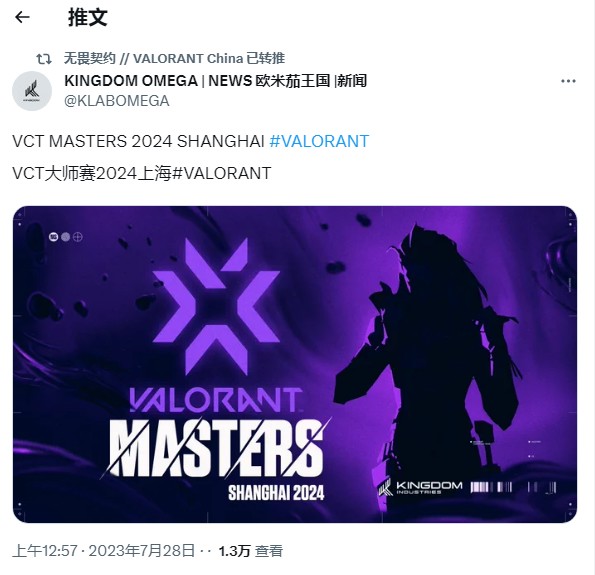
Task: Click the Kingdom Industries logo in banner
Action: [x=420, y=487]
